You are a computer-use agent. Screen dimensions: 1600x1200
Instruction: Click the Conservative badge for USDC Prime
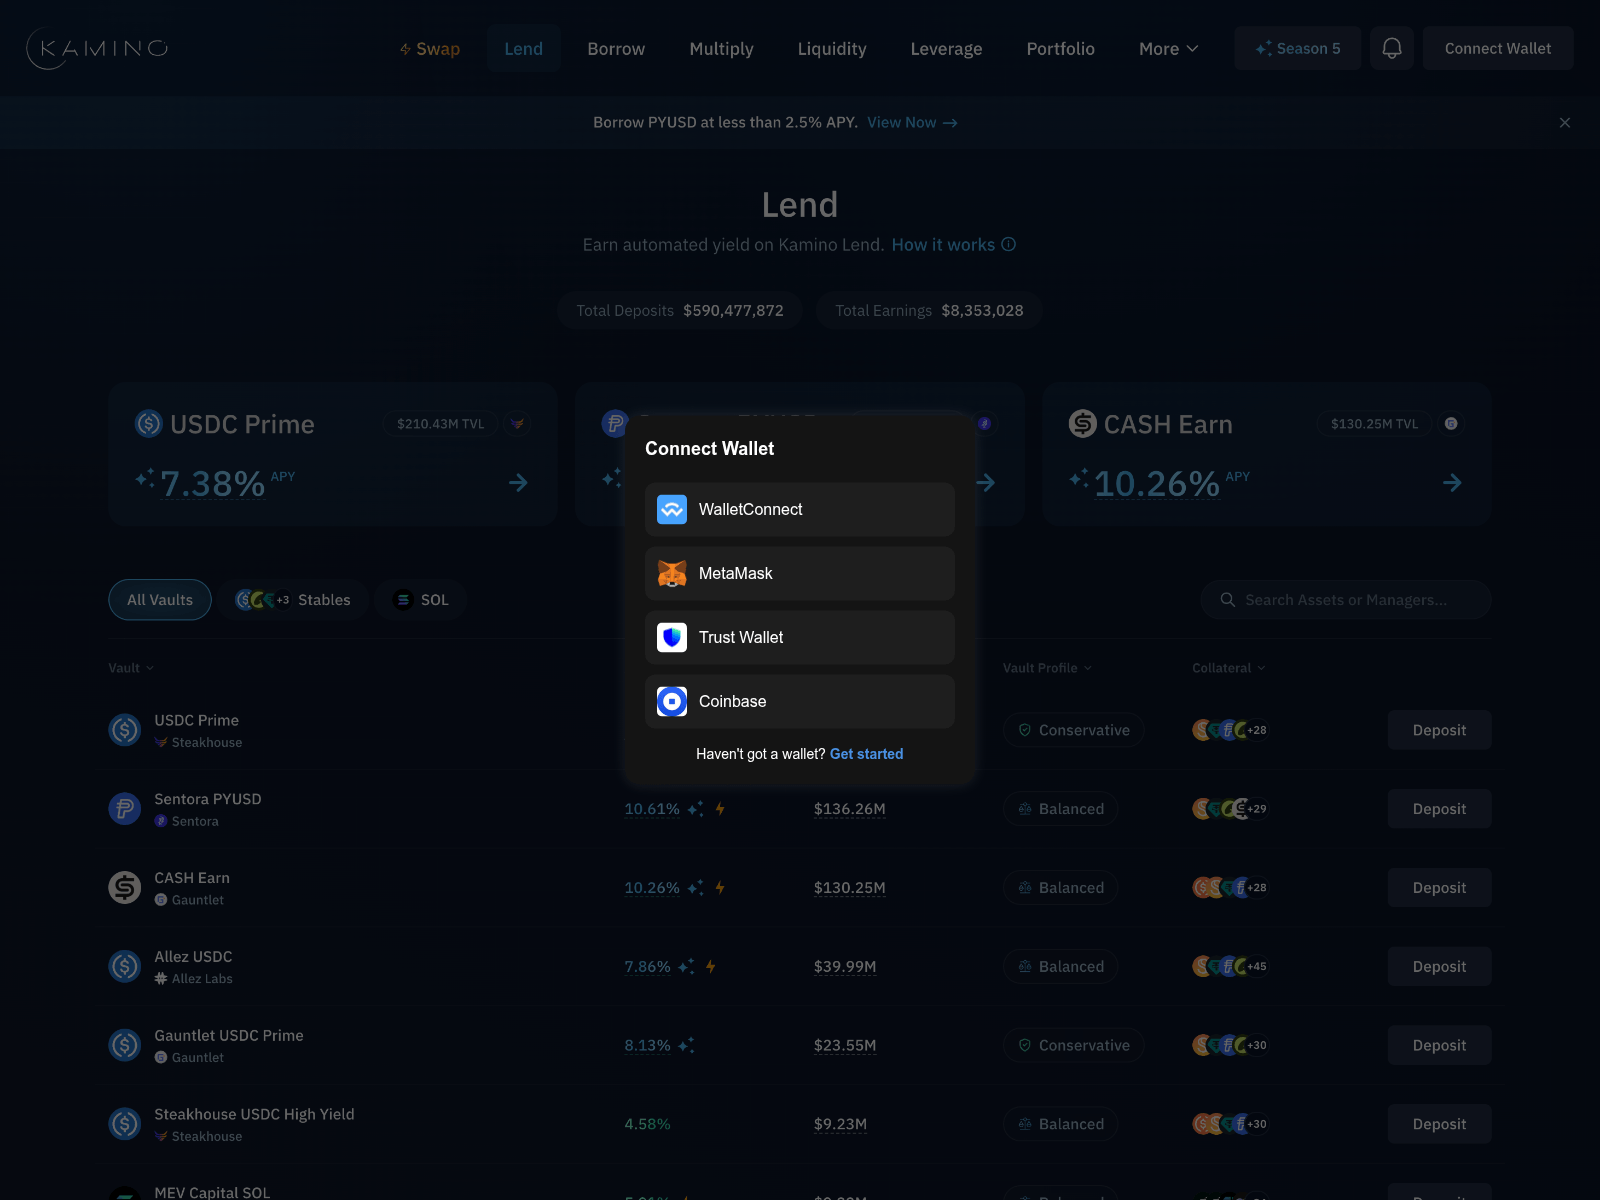(x=1074, y=731)
